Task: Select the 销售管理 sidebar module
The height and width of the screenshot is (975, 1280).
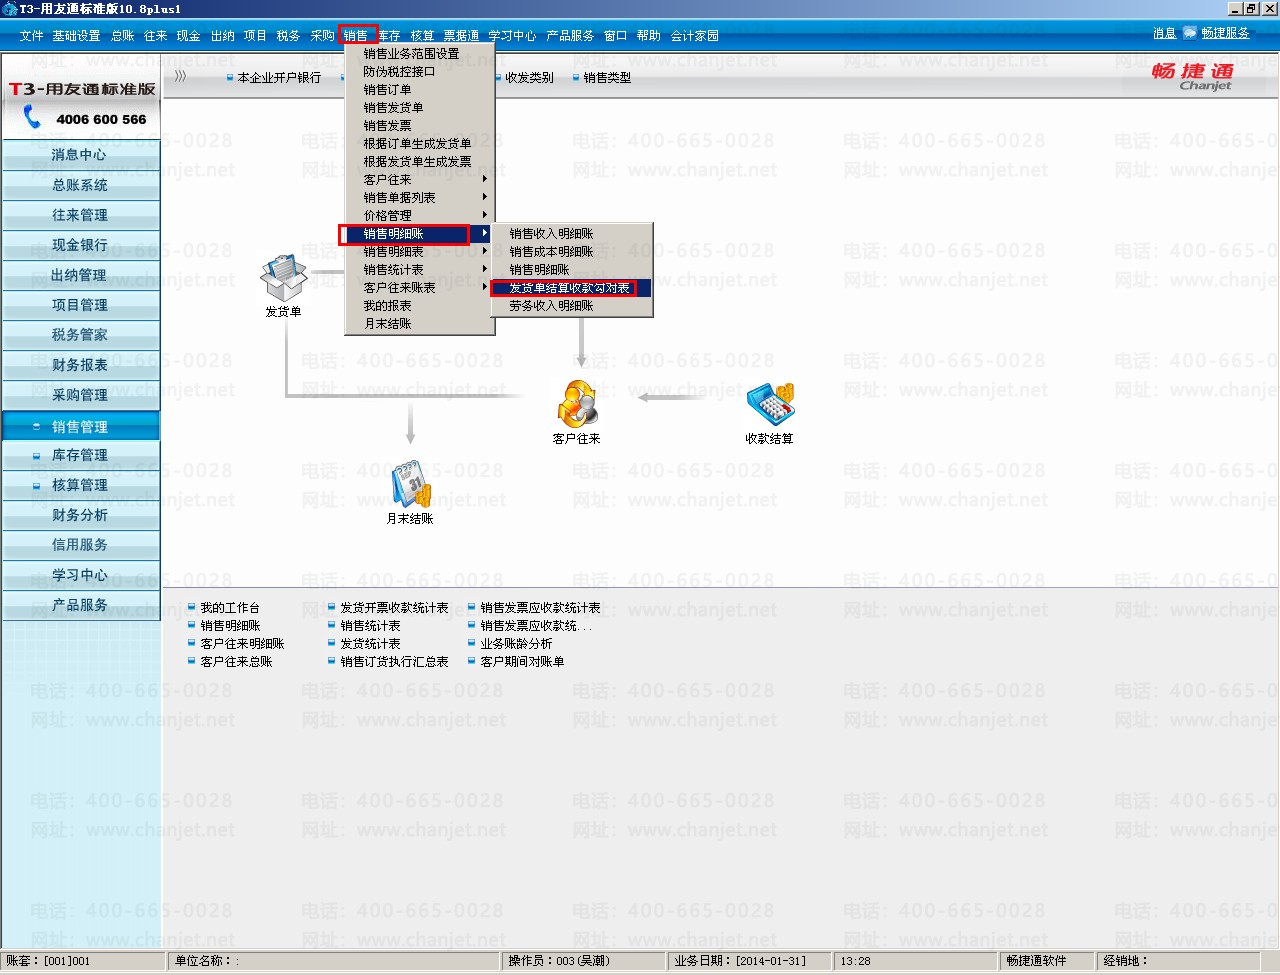Action: point(80,427)
